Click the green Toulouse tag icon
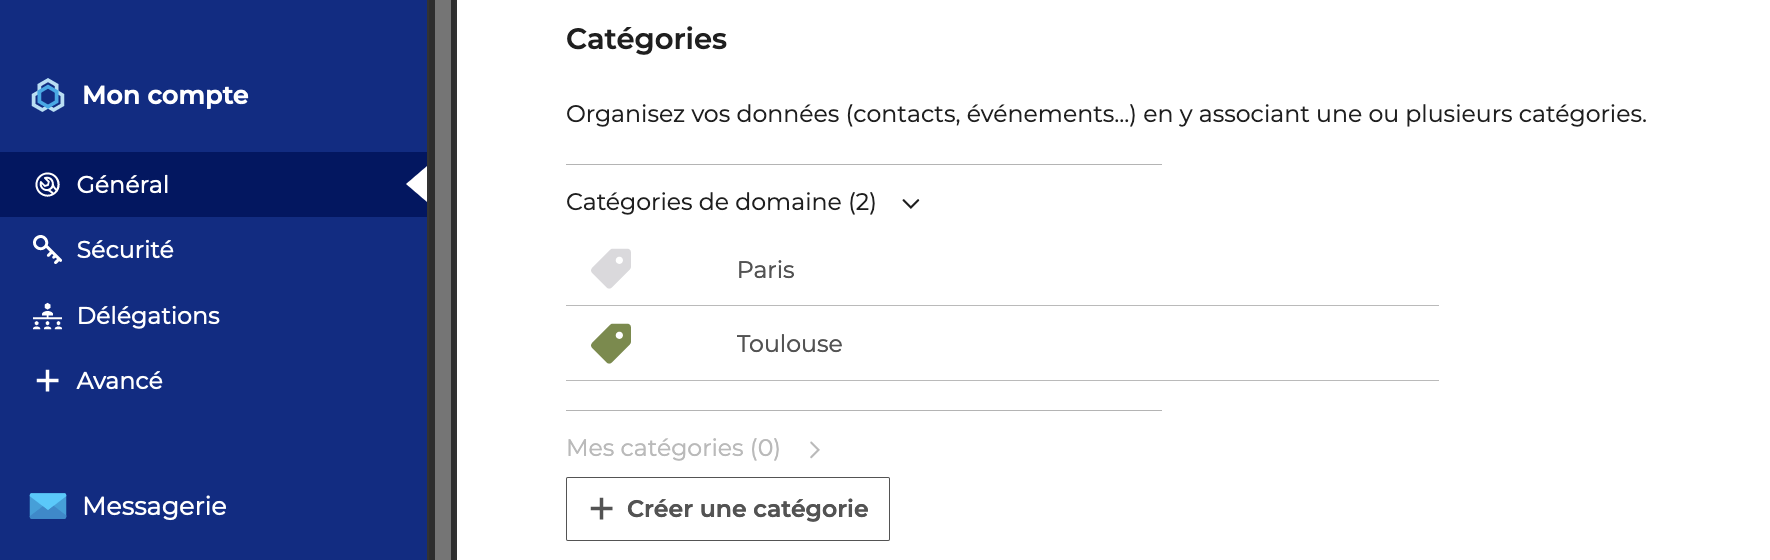 point(611,344)
